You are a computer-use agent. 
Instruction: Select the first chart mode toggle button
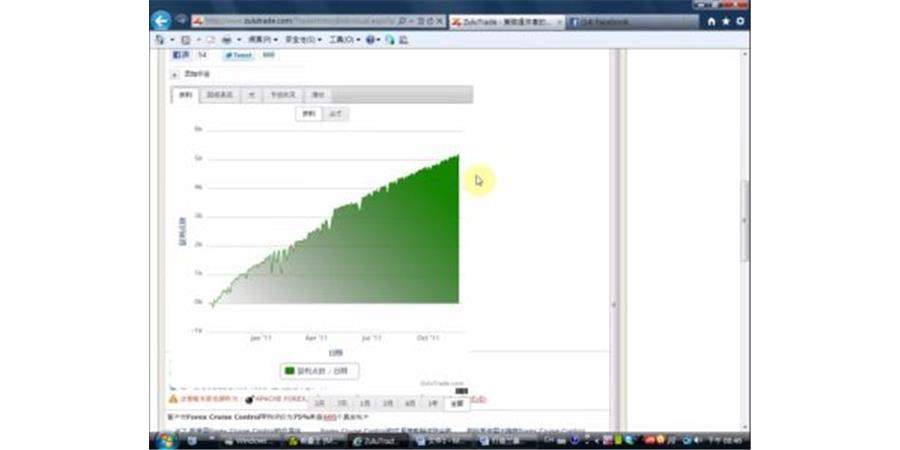[310, 114]
